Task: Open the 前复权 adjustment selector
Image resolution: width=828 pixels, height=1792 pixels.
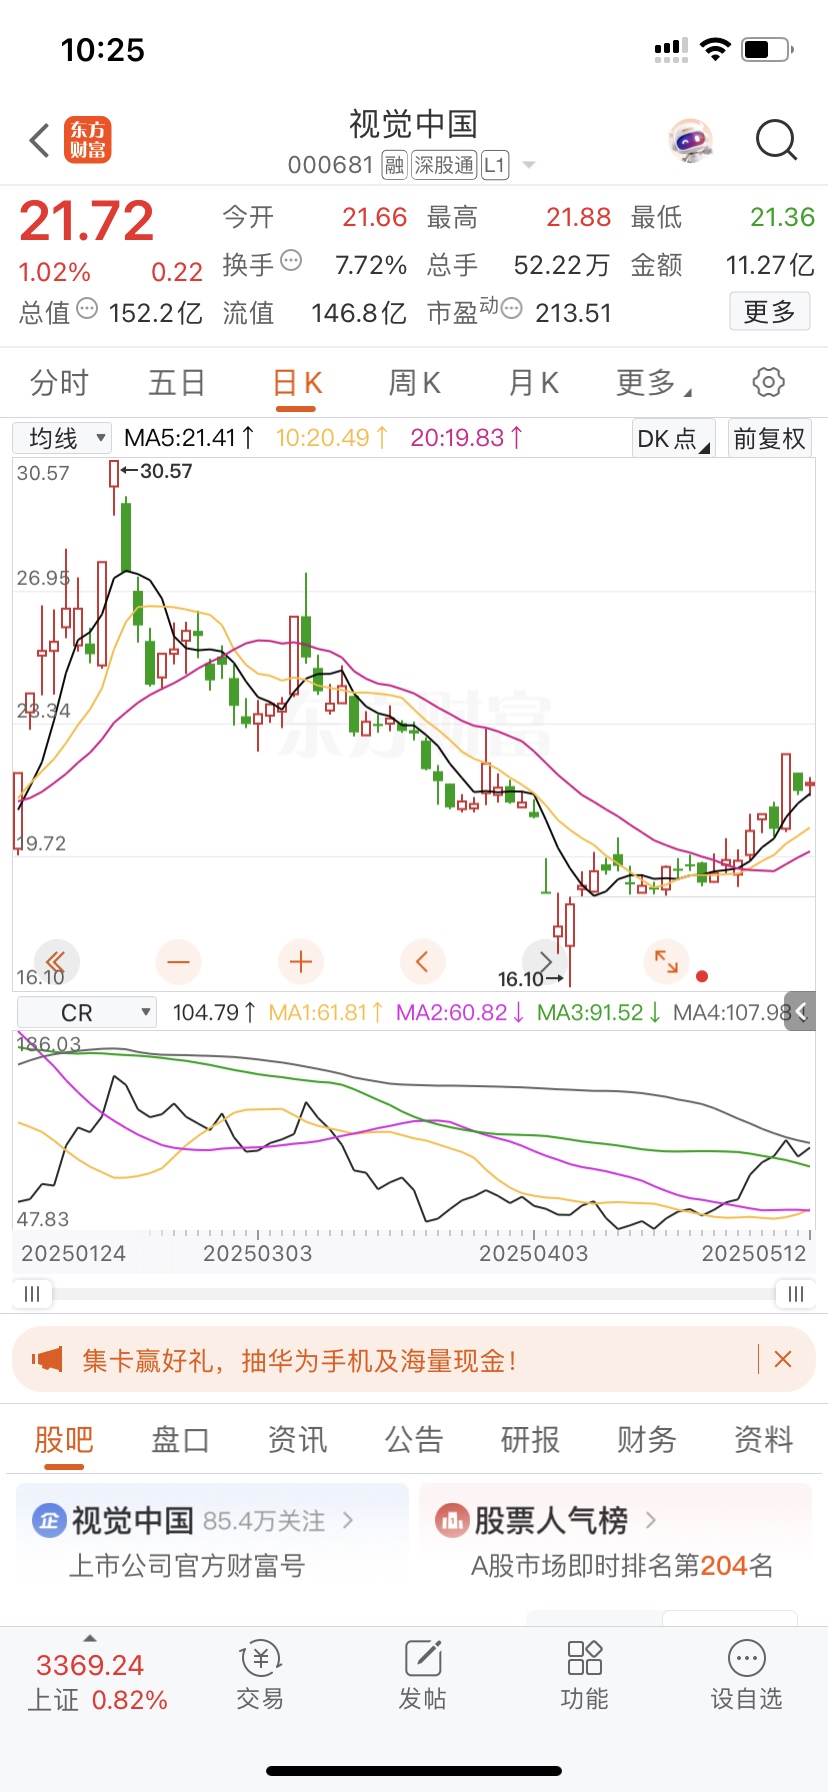Action: 769,438
